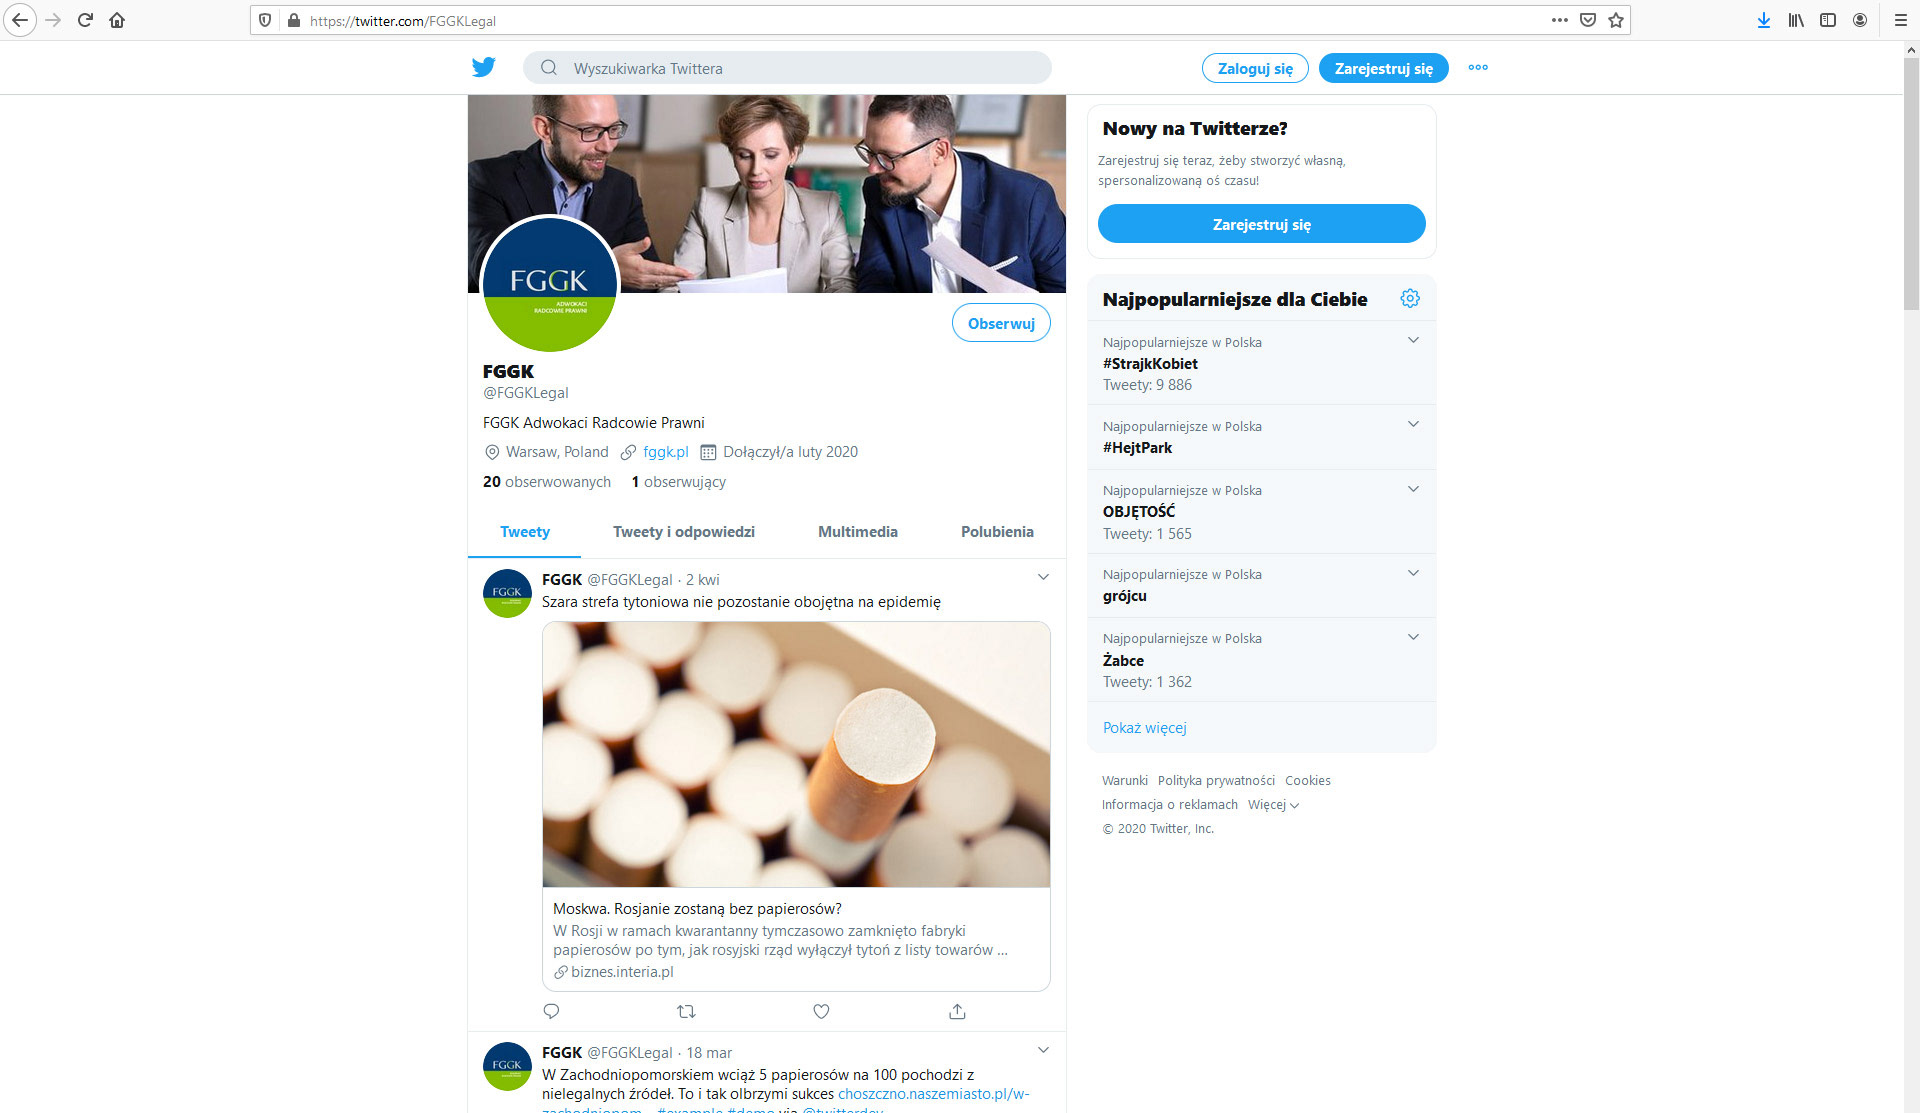Reply to the tobacco grey zone tweet

click(x=551, y=1011)
